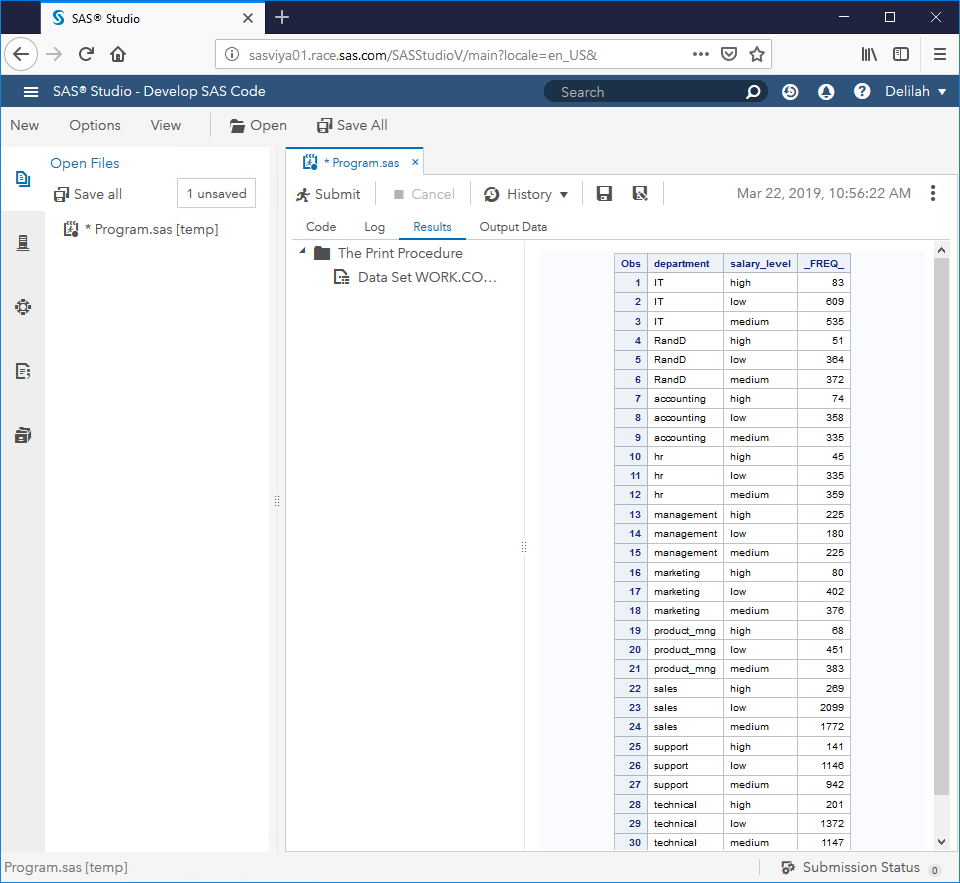Click the Save As icon in toolbar
The height and width of the screenshot is (883, 960).
click(640, 194)
